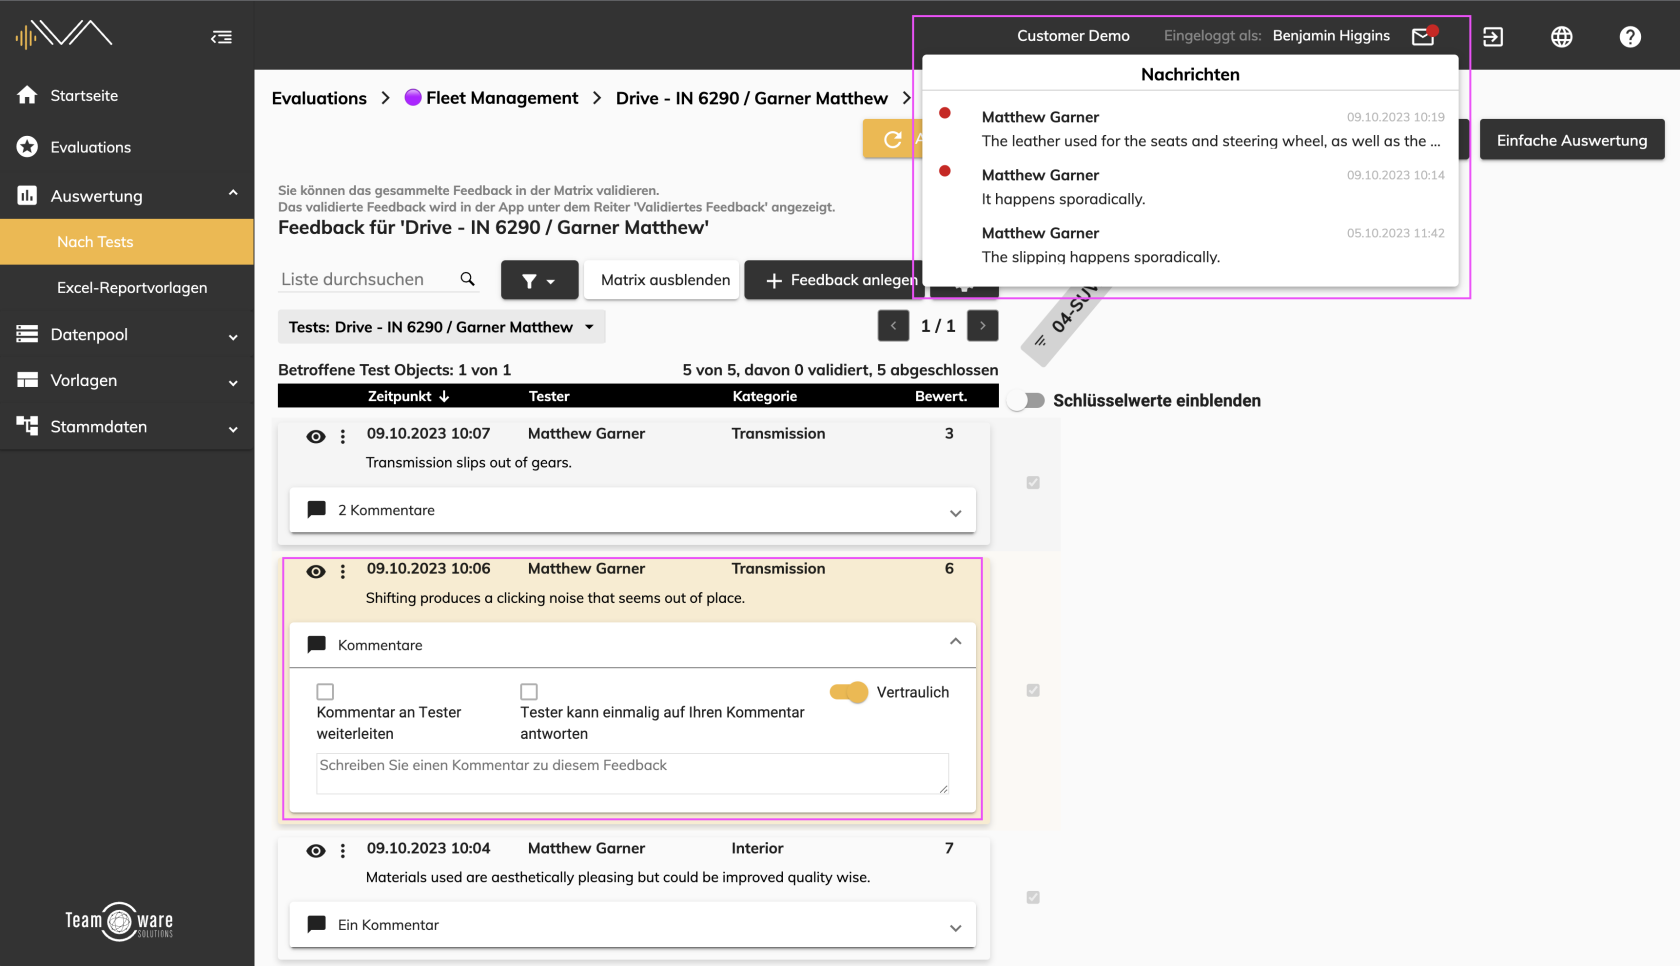This screenshot has width=1680, height=966.
Task: Go to 'Drive - IN 6290 / Garner Matthew' breadcrumb
Action: [x=752, y=98]
